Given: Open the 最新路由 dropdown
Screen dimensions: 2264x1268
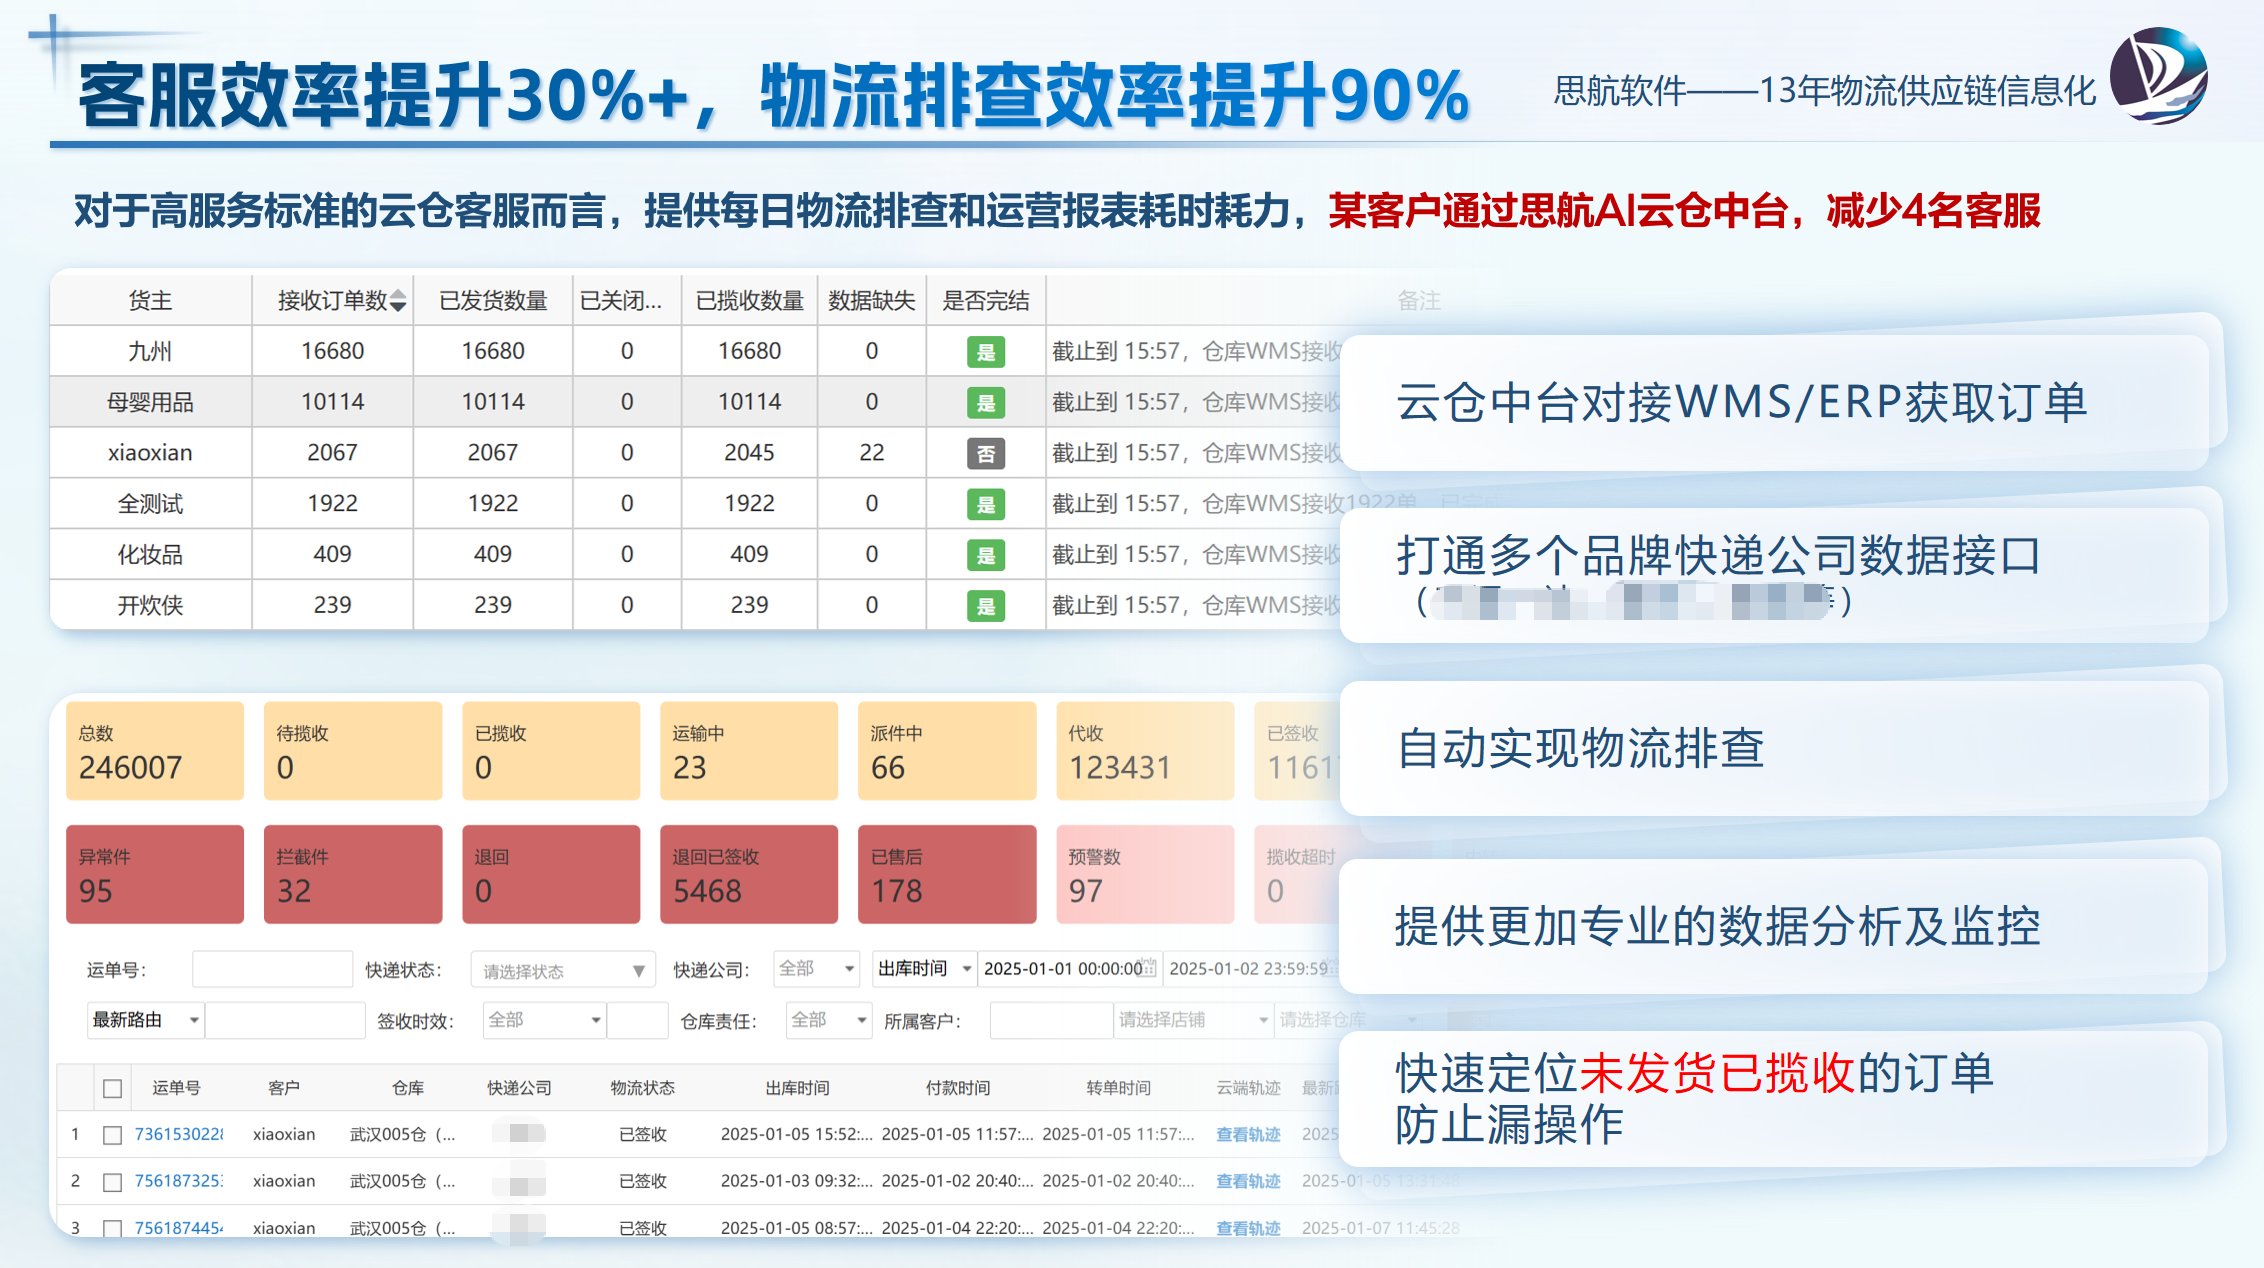Looking at the screenshot, I should point(145,1020).
